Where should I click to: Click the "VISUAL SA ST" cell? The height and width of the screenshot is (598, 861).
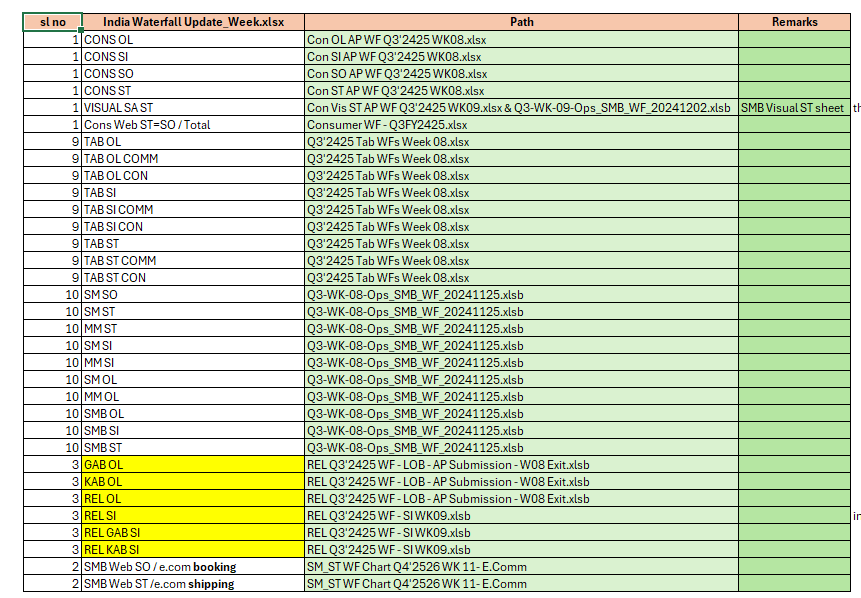(x=192, y=107)
